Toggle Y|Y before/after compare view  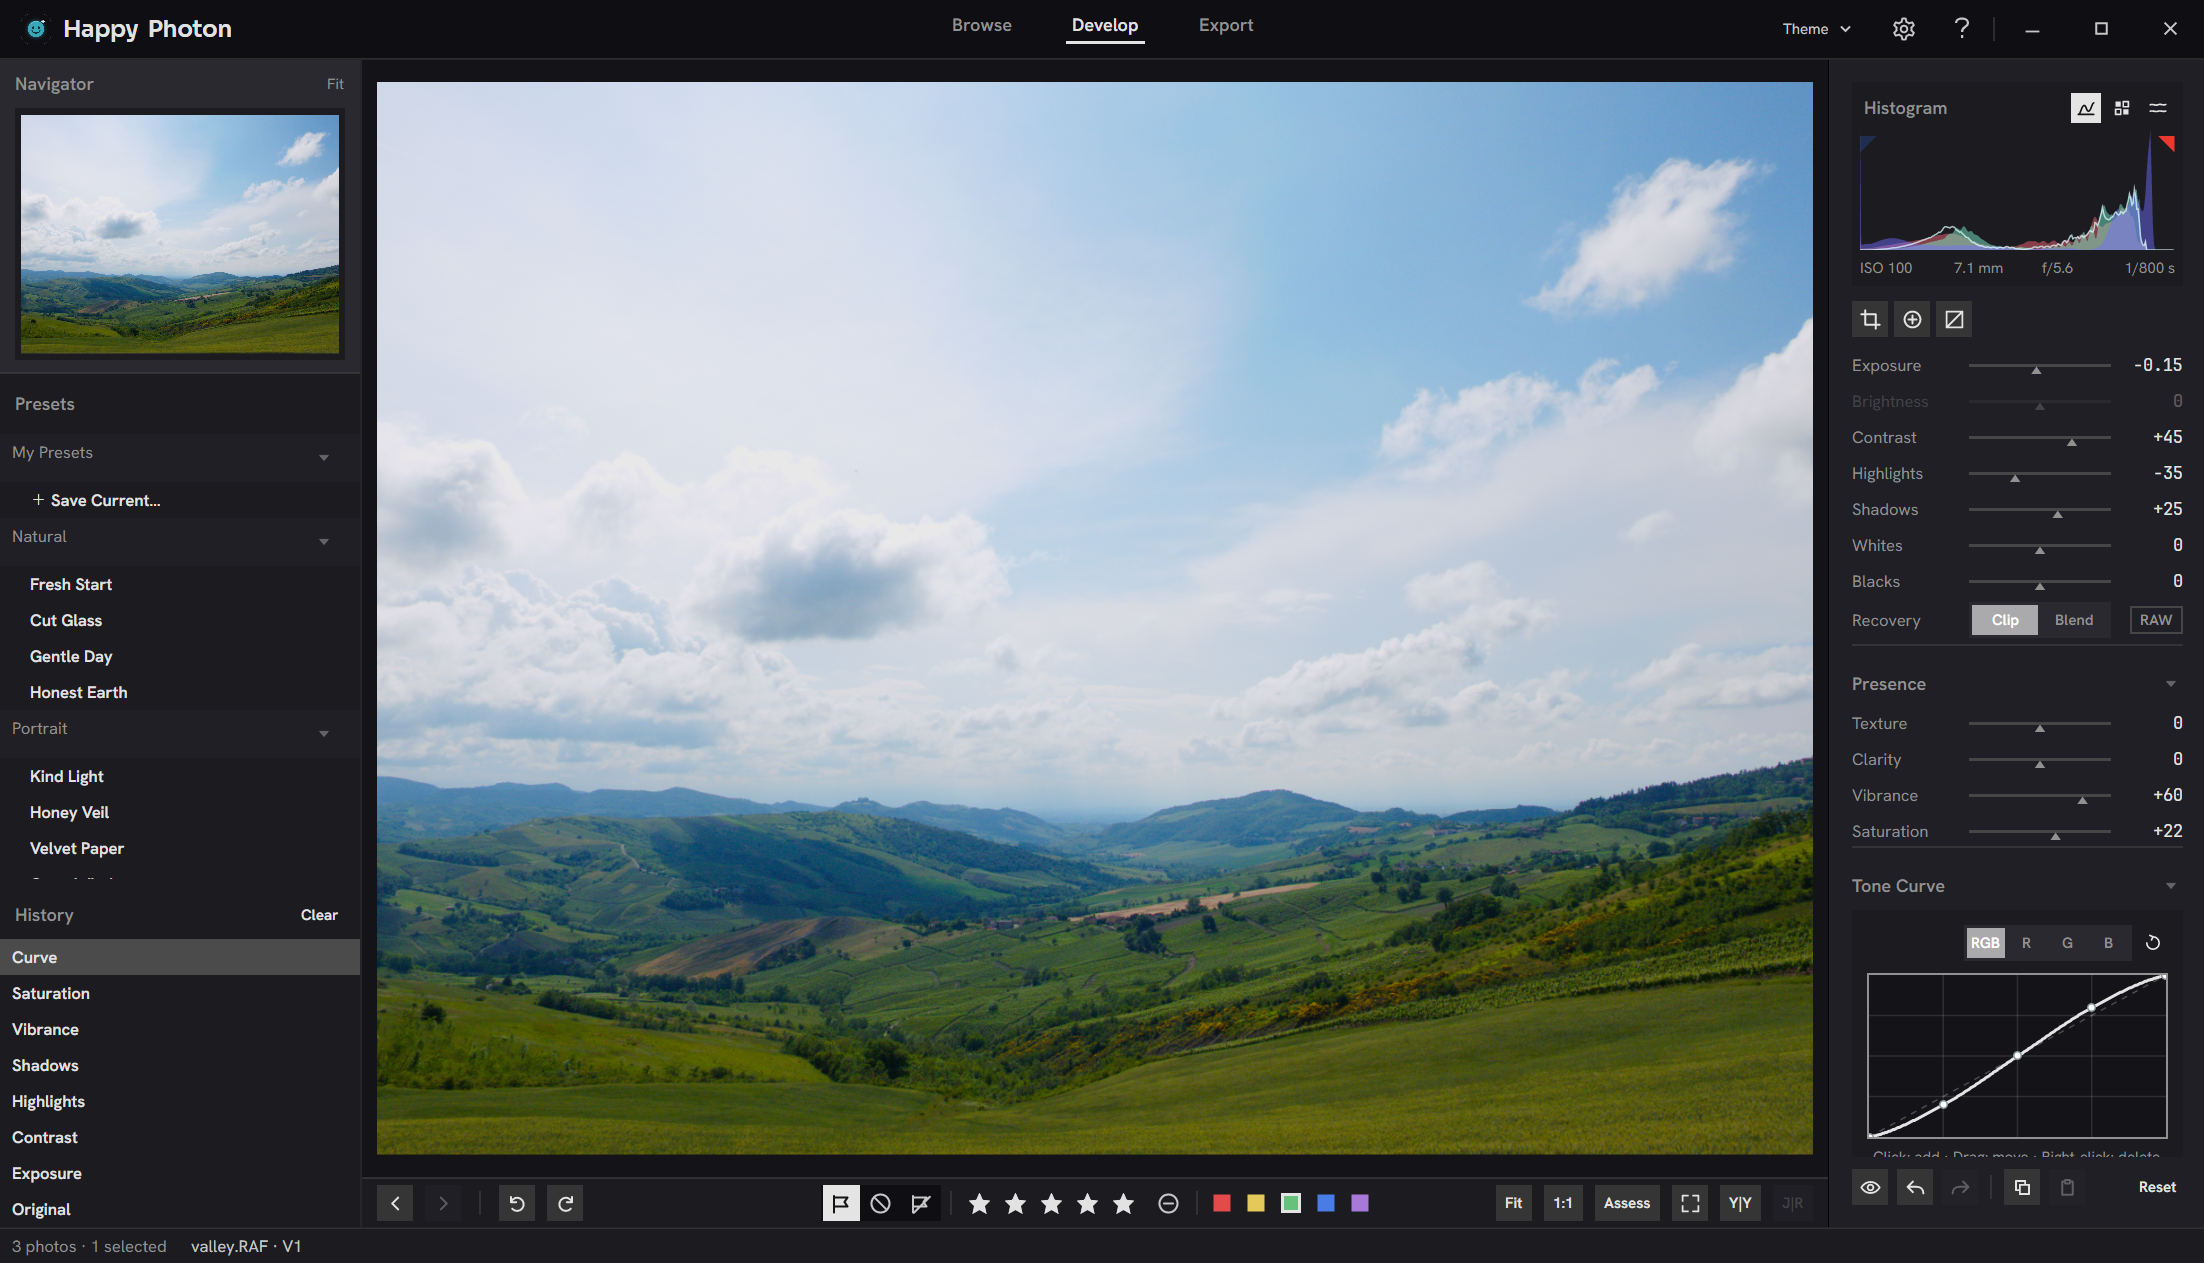coord(1740,1203)
